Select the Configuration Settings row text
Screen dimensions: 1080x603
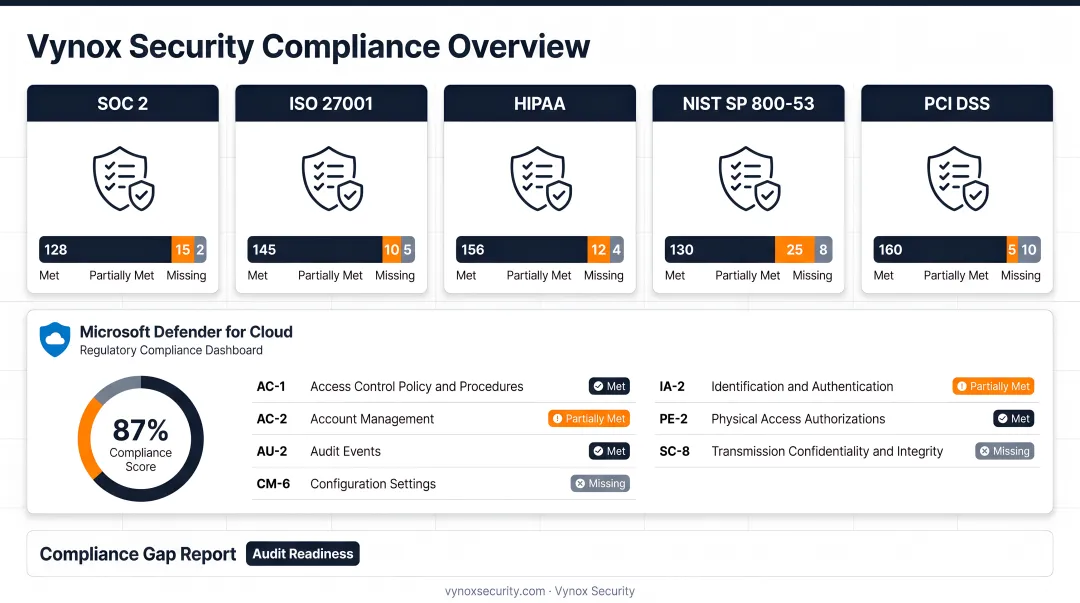[x=373, y=484]
